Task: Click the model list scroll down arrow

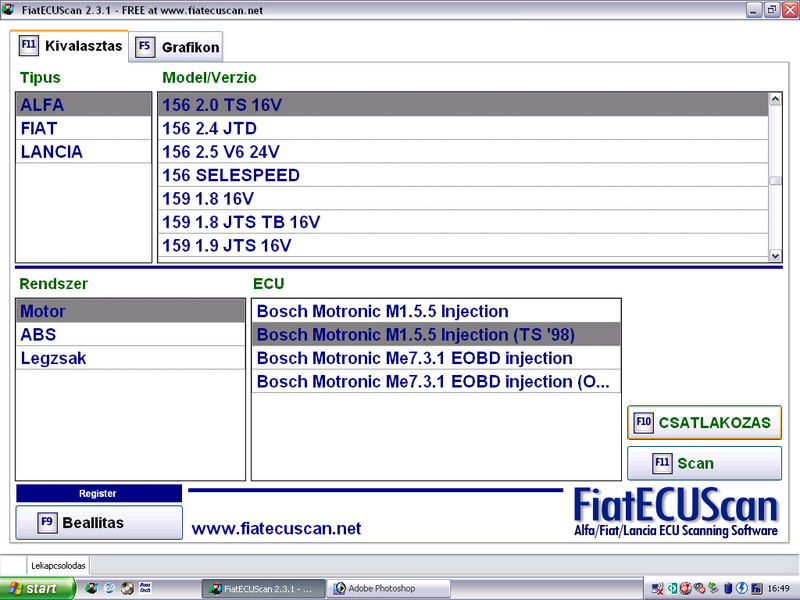Action: (775, 256)
